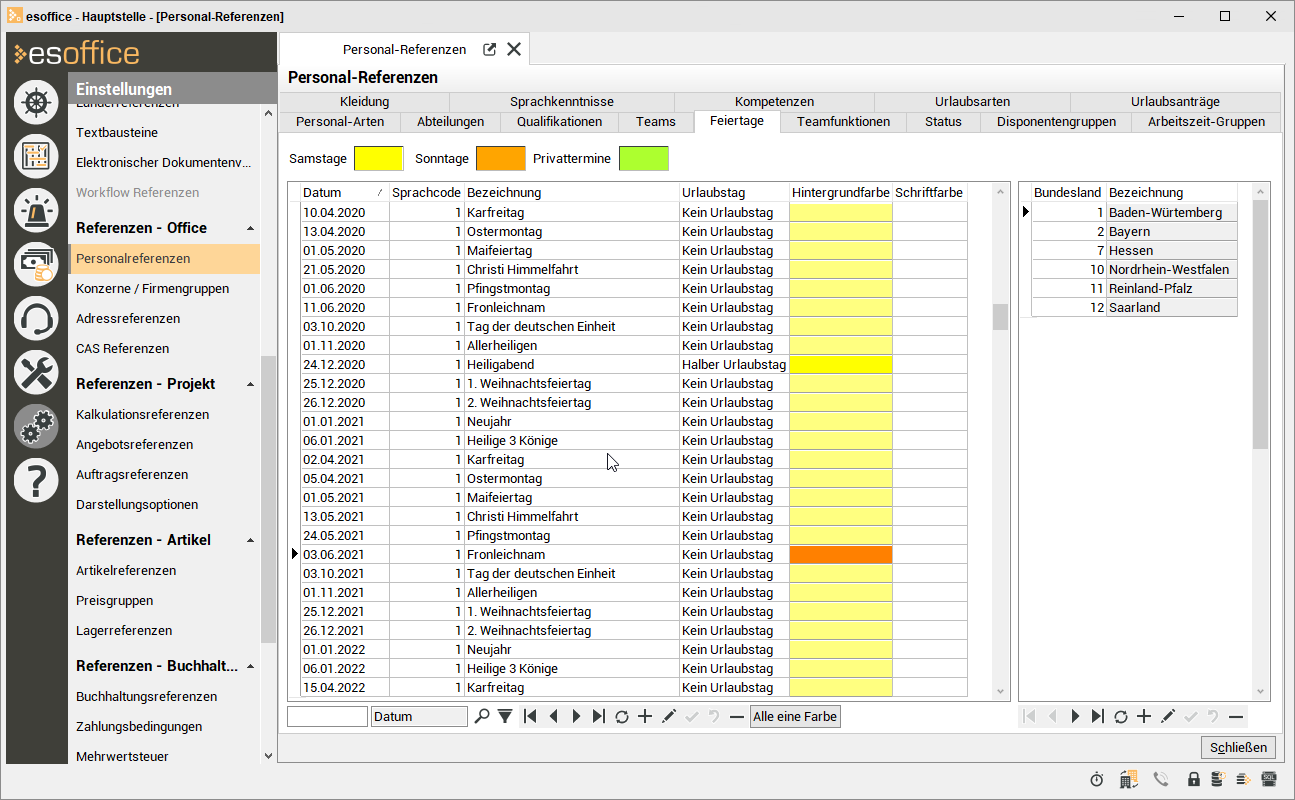The image size is (1295, 800).
Task: Edit selected Bundesland with pencil icon
Action: click(x=1167, y=716)
